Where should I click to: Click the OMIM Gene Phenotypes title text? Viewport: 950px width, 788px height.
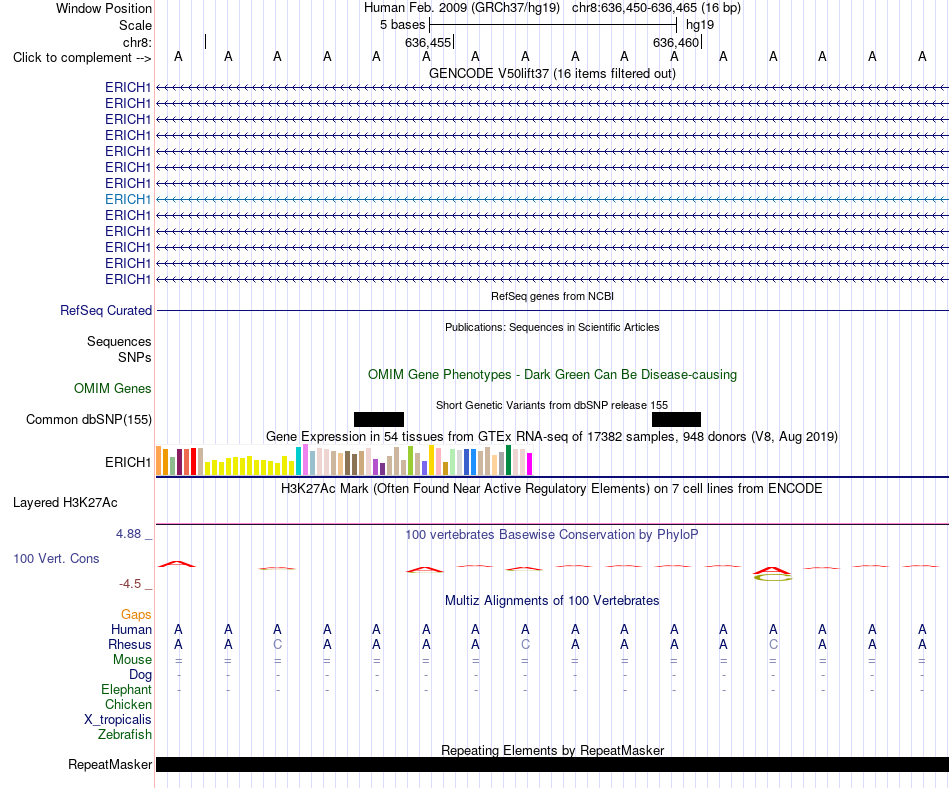pyautogui.click(x=552, y=374)
